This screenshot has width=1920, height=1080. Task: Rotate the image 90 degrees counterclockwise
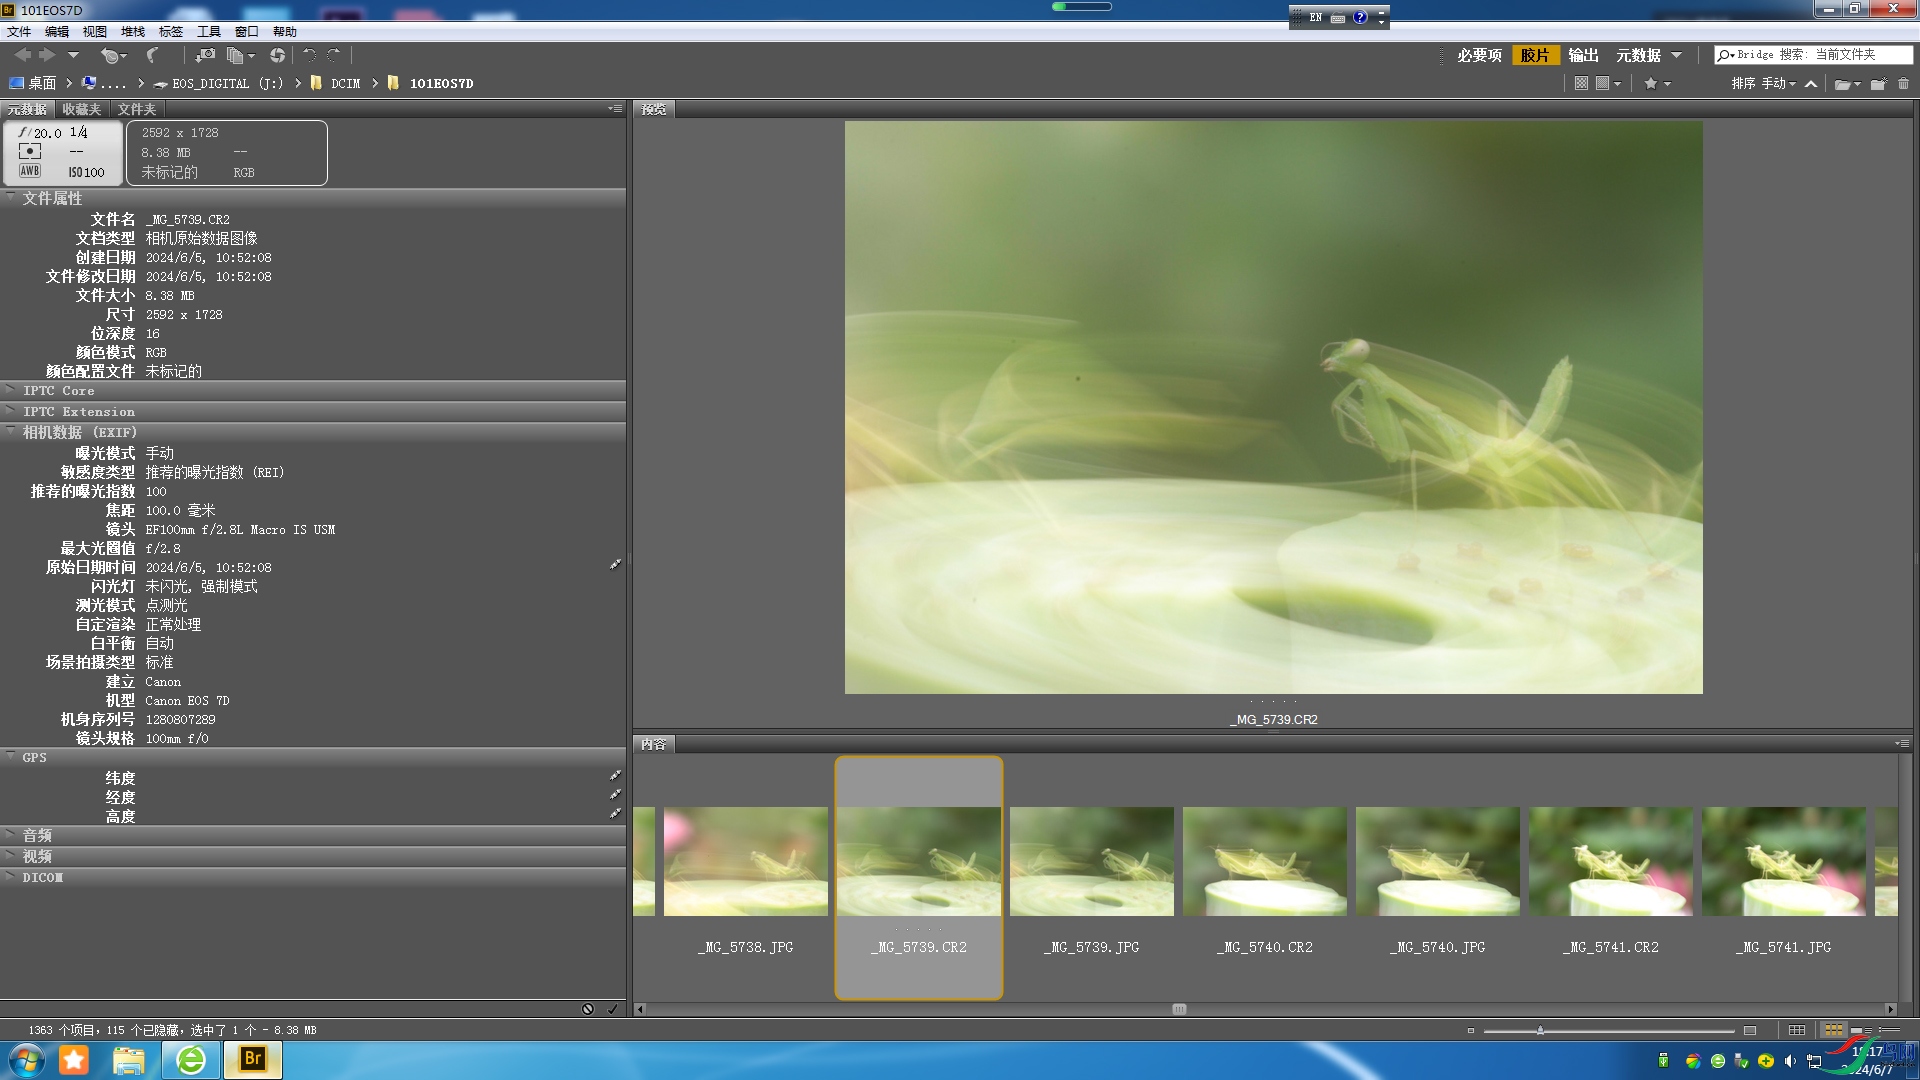coord(309,56)
